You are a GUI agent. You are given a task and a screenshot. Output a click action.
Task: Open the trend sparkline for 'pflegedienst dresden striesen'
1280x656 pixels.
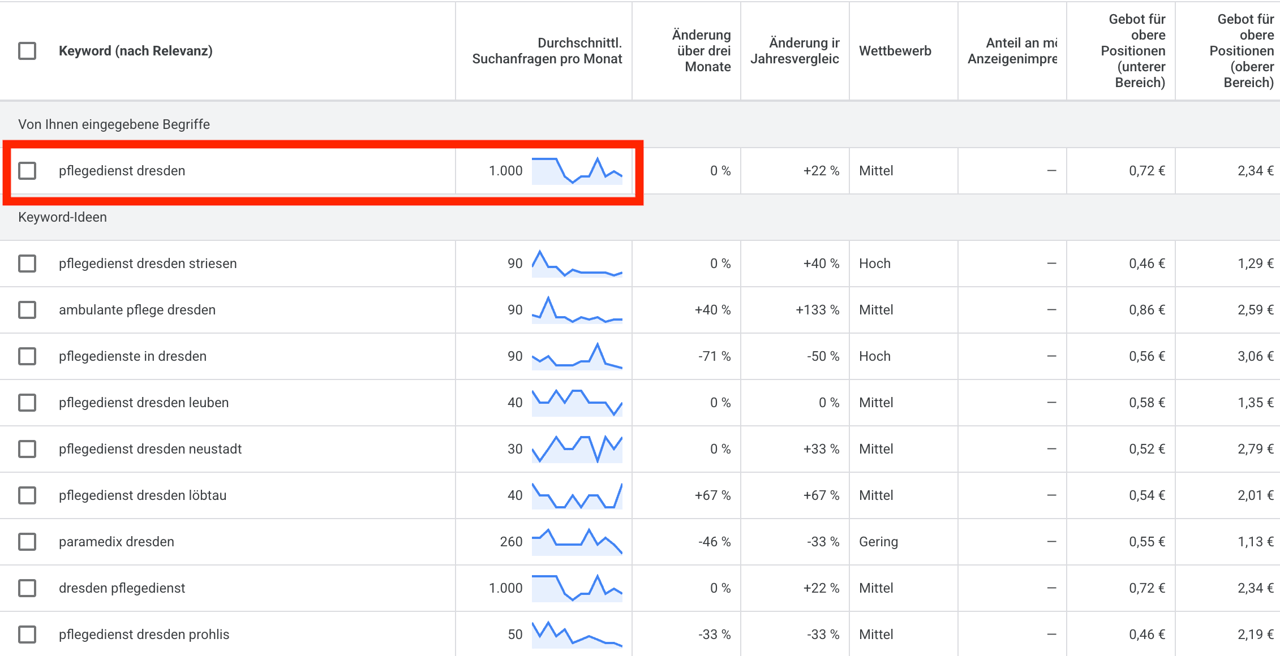577,264
